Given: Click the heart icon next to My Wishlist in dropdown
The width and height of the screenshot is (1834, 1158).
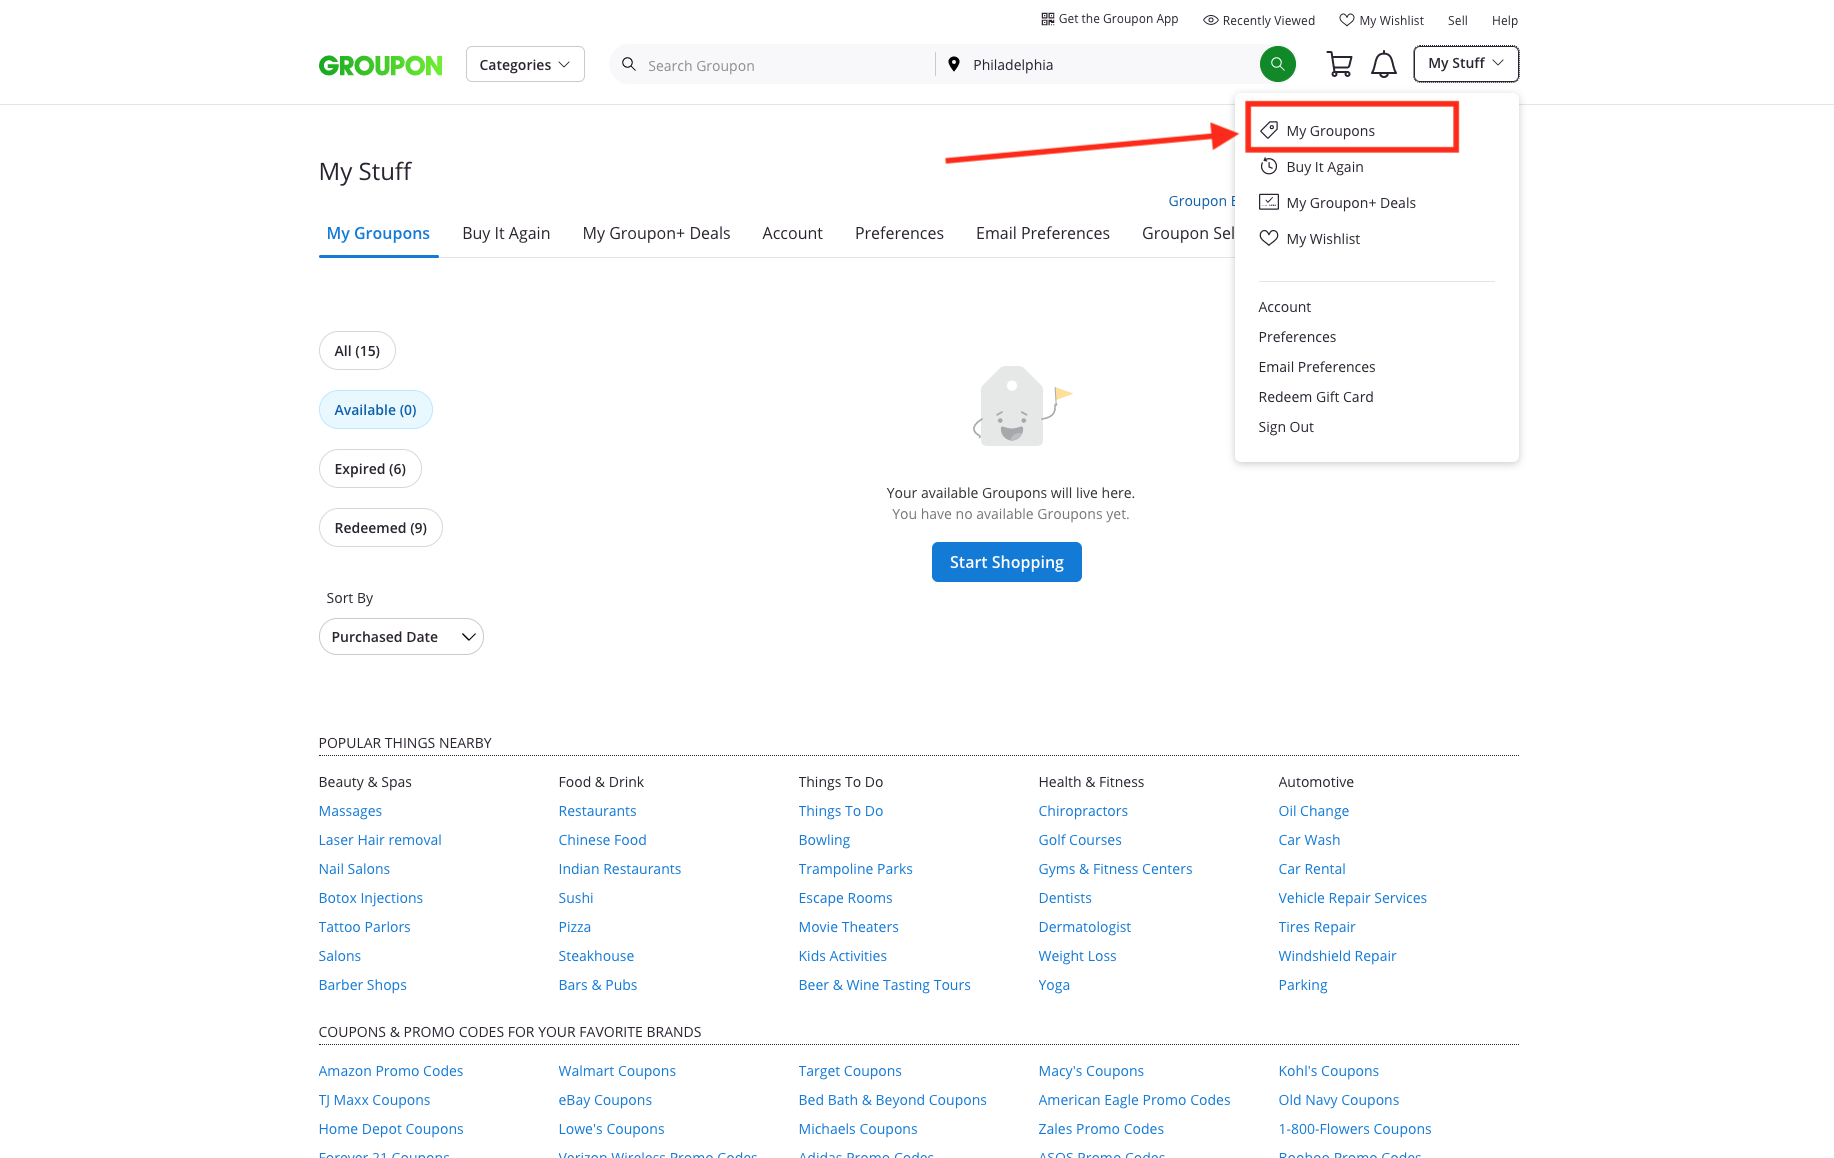Looking at the screenshot, I should point(1269,238).
